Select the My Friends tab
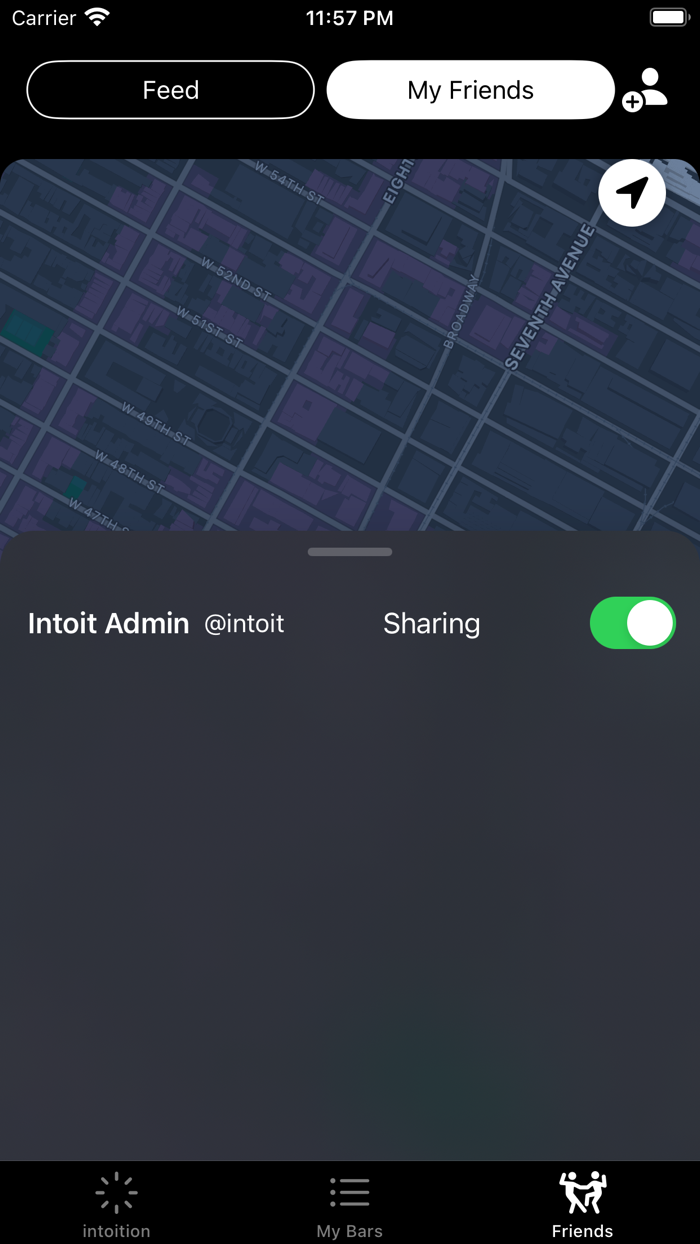This screenshot has width=700, height=1244. [470, 90]
